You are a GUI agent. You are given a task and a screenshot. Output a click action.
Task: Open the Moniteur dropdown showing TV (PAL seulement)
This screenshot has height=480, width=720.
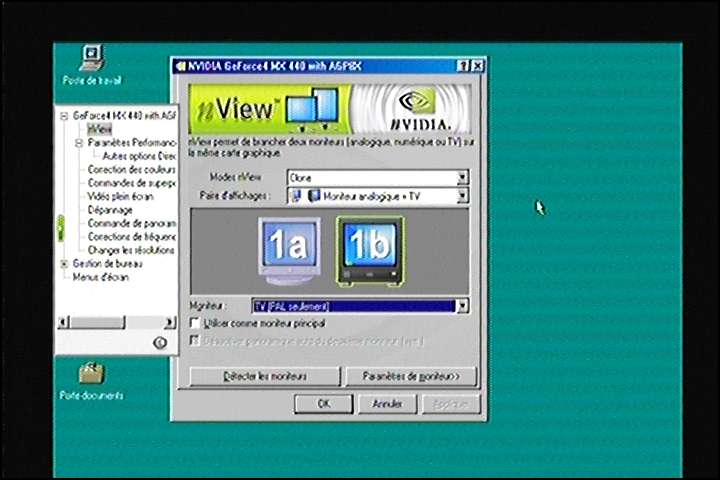360,306
